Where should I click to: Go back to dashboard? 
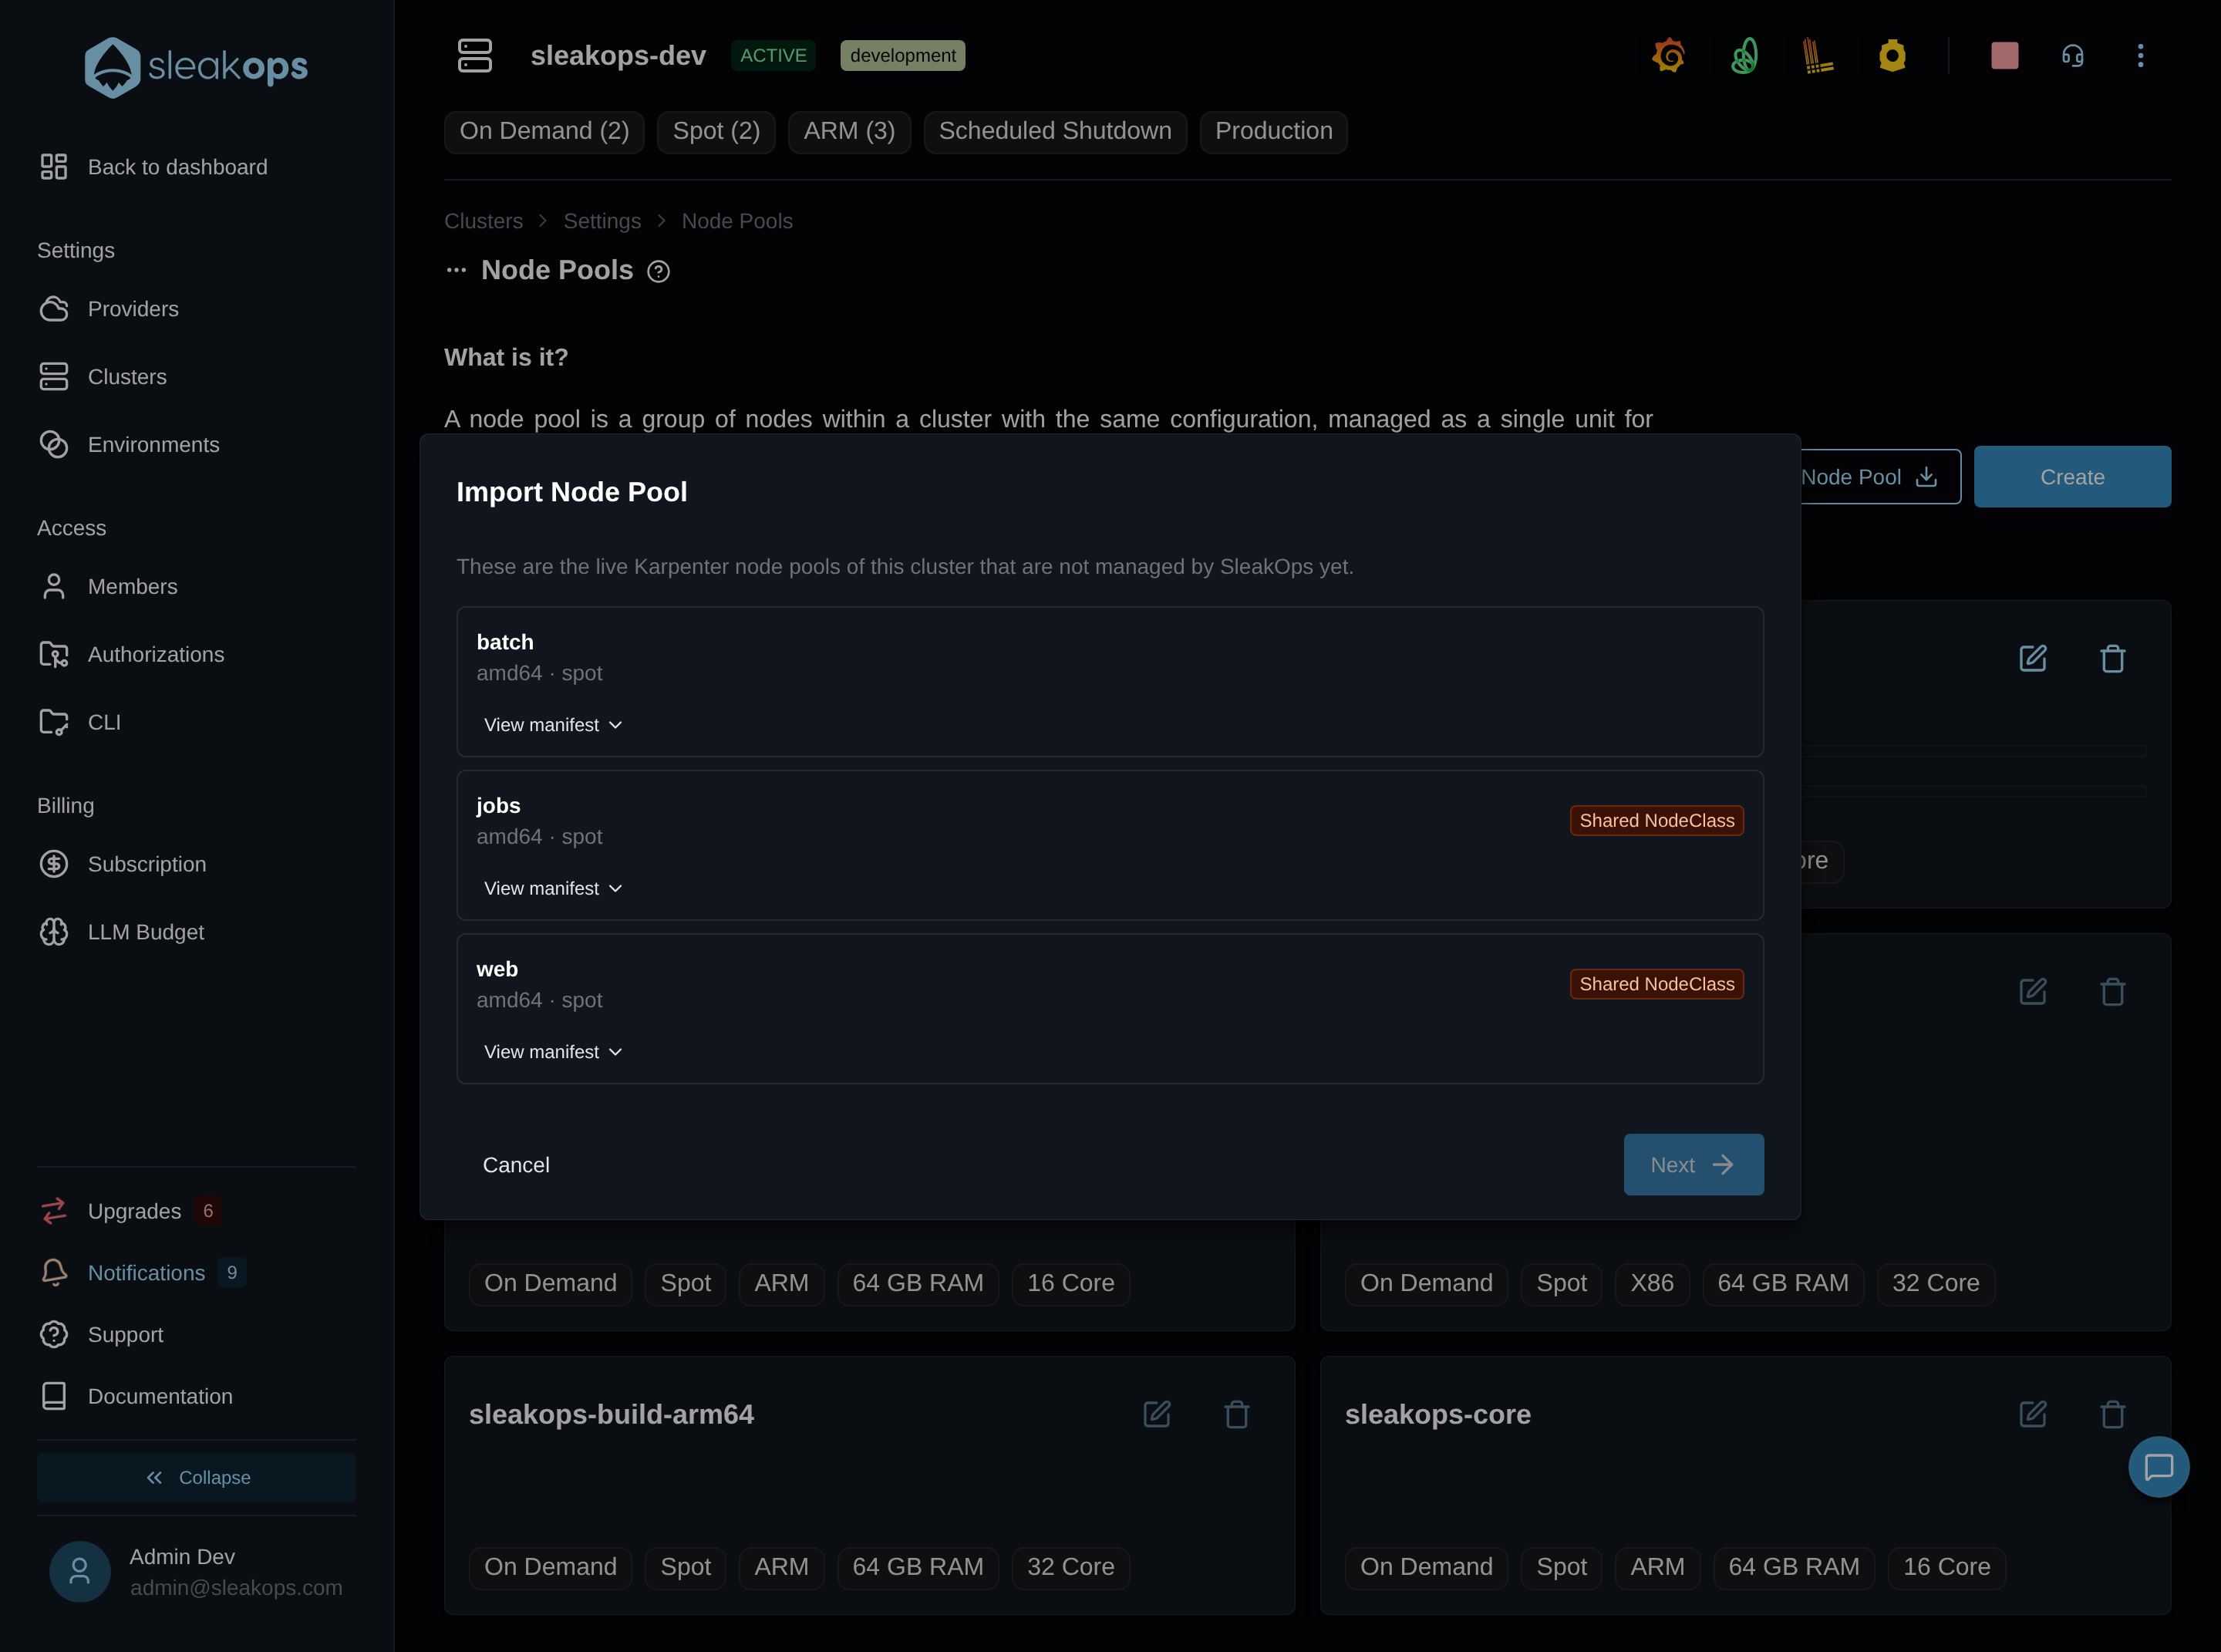(153, 167)
